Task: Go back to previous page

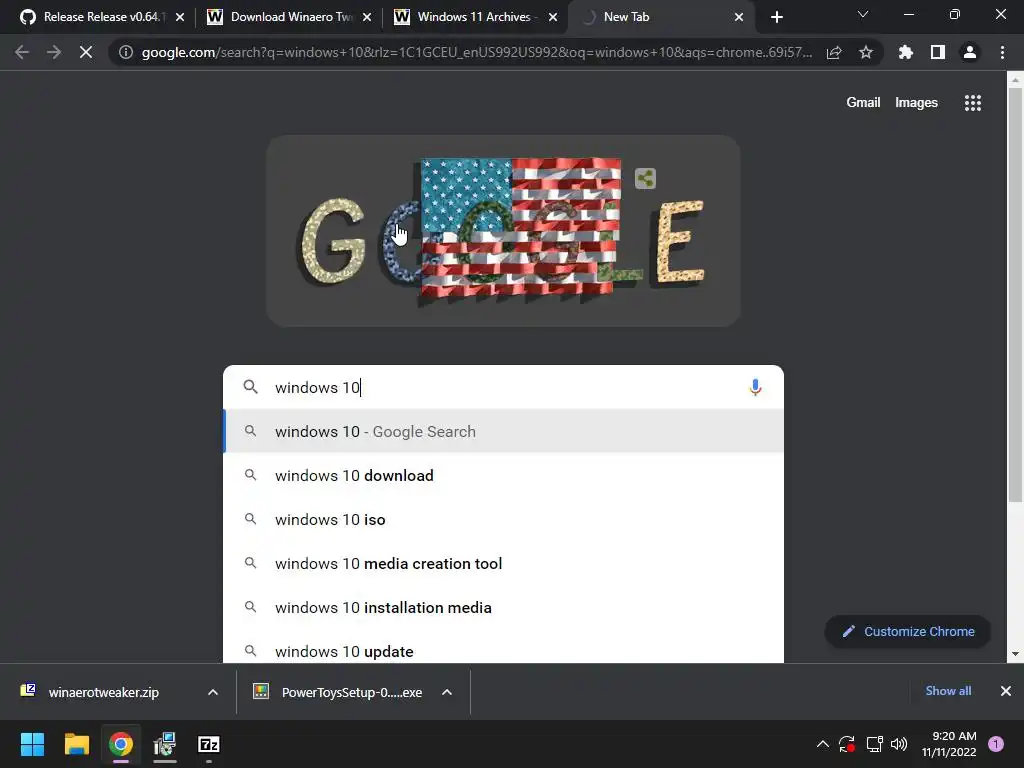Action: (22, 52)
